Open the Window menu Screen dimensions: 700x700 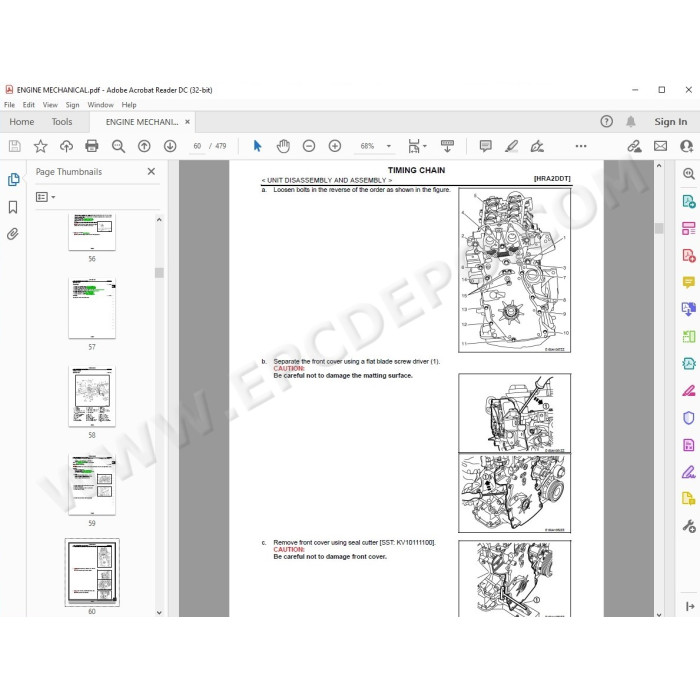click(x=100, y=105)
